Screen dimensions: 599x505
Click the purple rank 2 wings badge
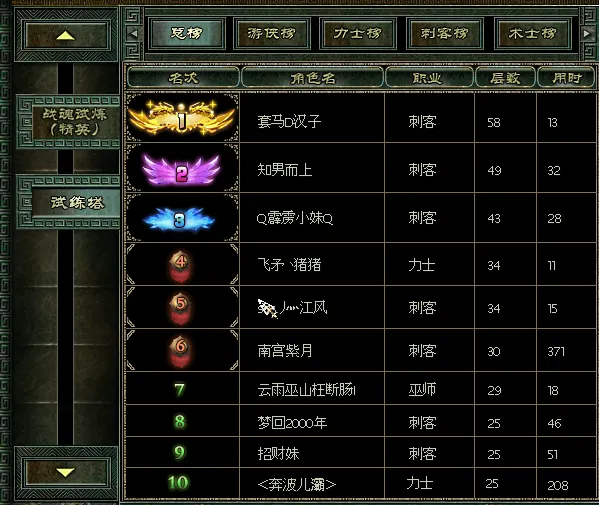(x=181, y=170)
